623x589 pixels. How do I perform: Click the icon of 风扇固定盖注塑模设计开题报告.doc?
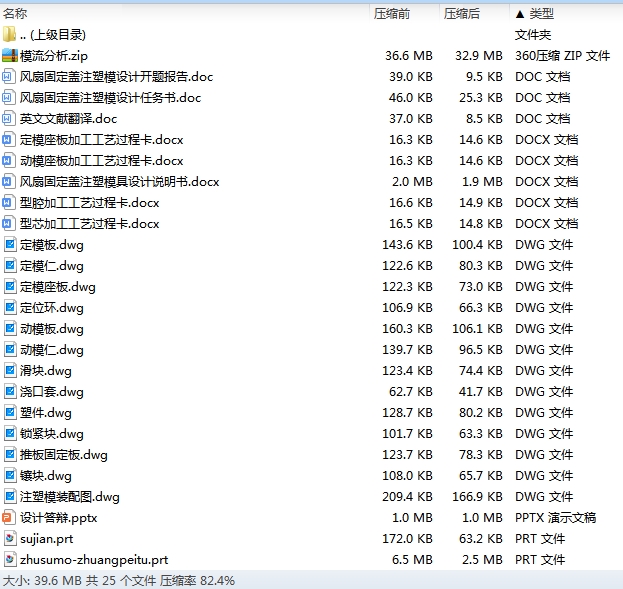click(x=8, y=76)
